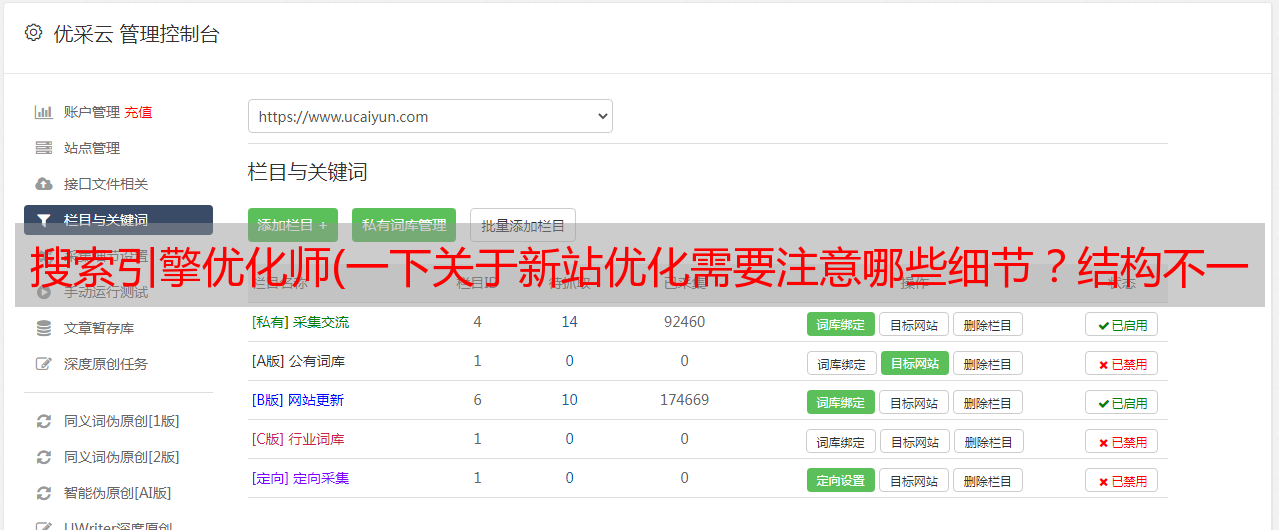Open the [B版] 网站更新 column link
1279x530 pixels.
(298, 400)
